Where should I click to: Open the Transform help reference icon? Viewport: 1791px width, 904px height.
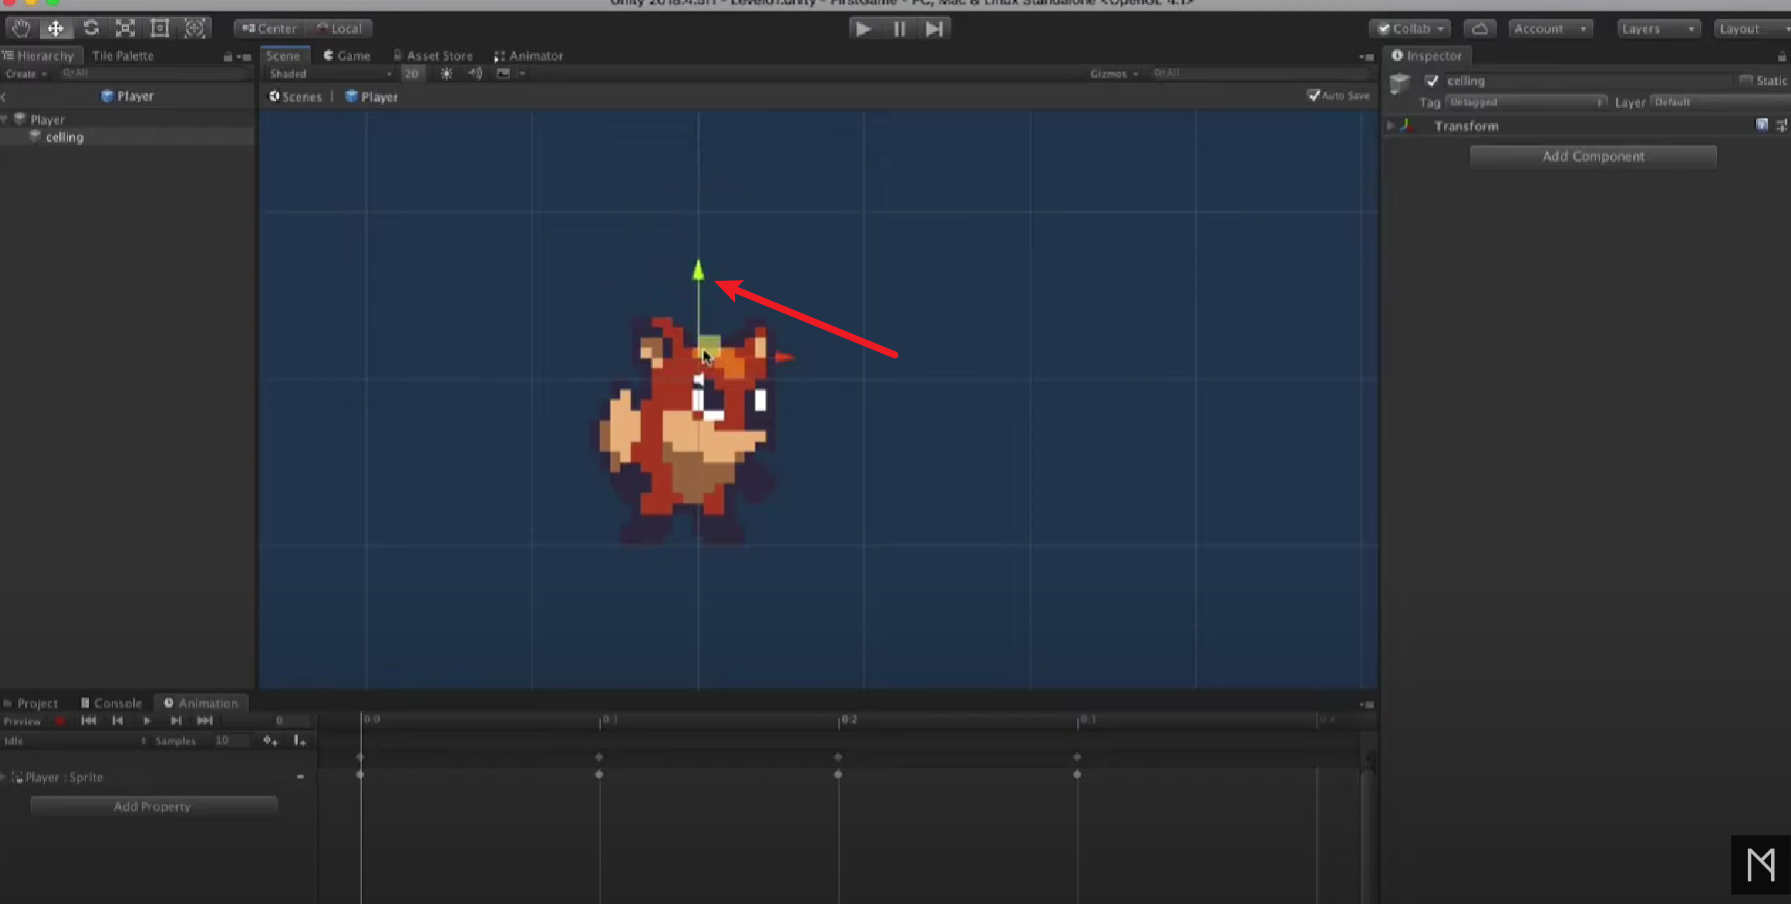coord(1762,125)
